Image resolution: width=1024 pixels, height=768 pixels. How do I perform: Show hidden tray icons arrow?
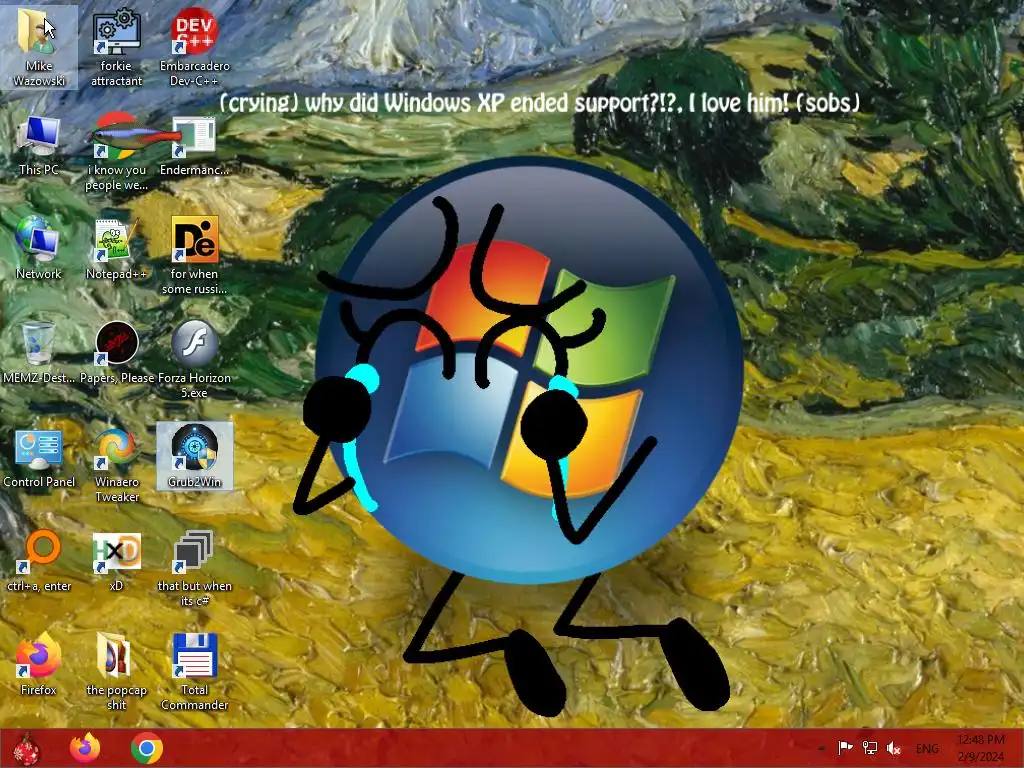tap(822, 749)
